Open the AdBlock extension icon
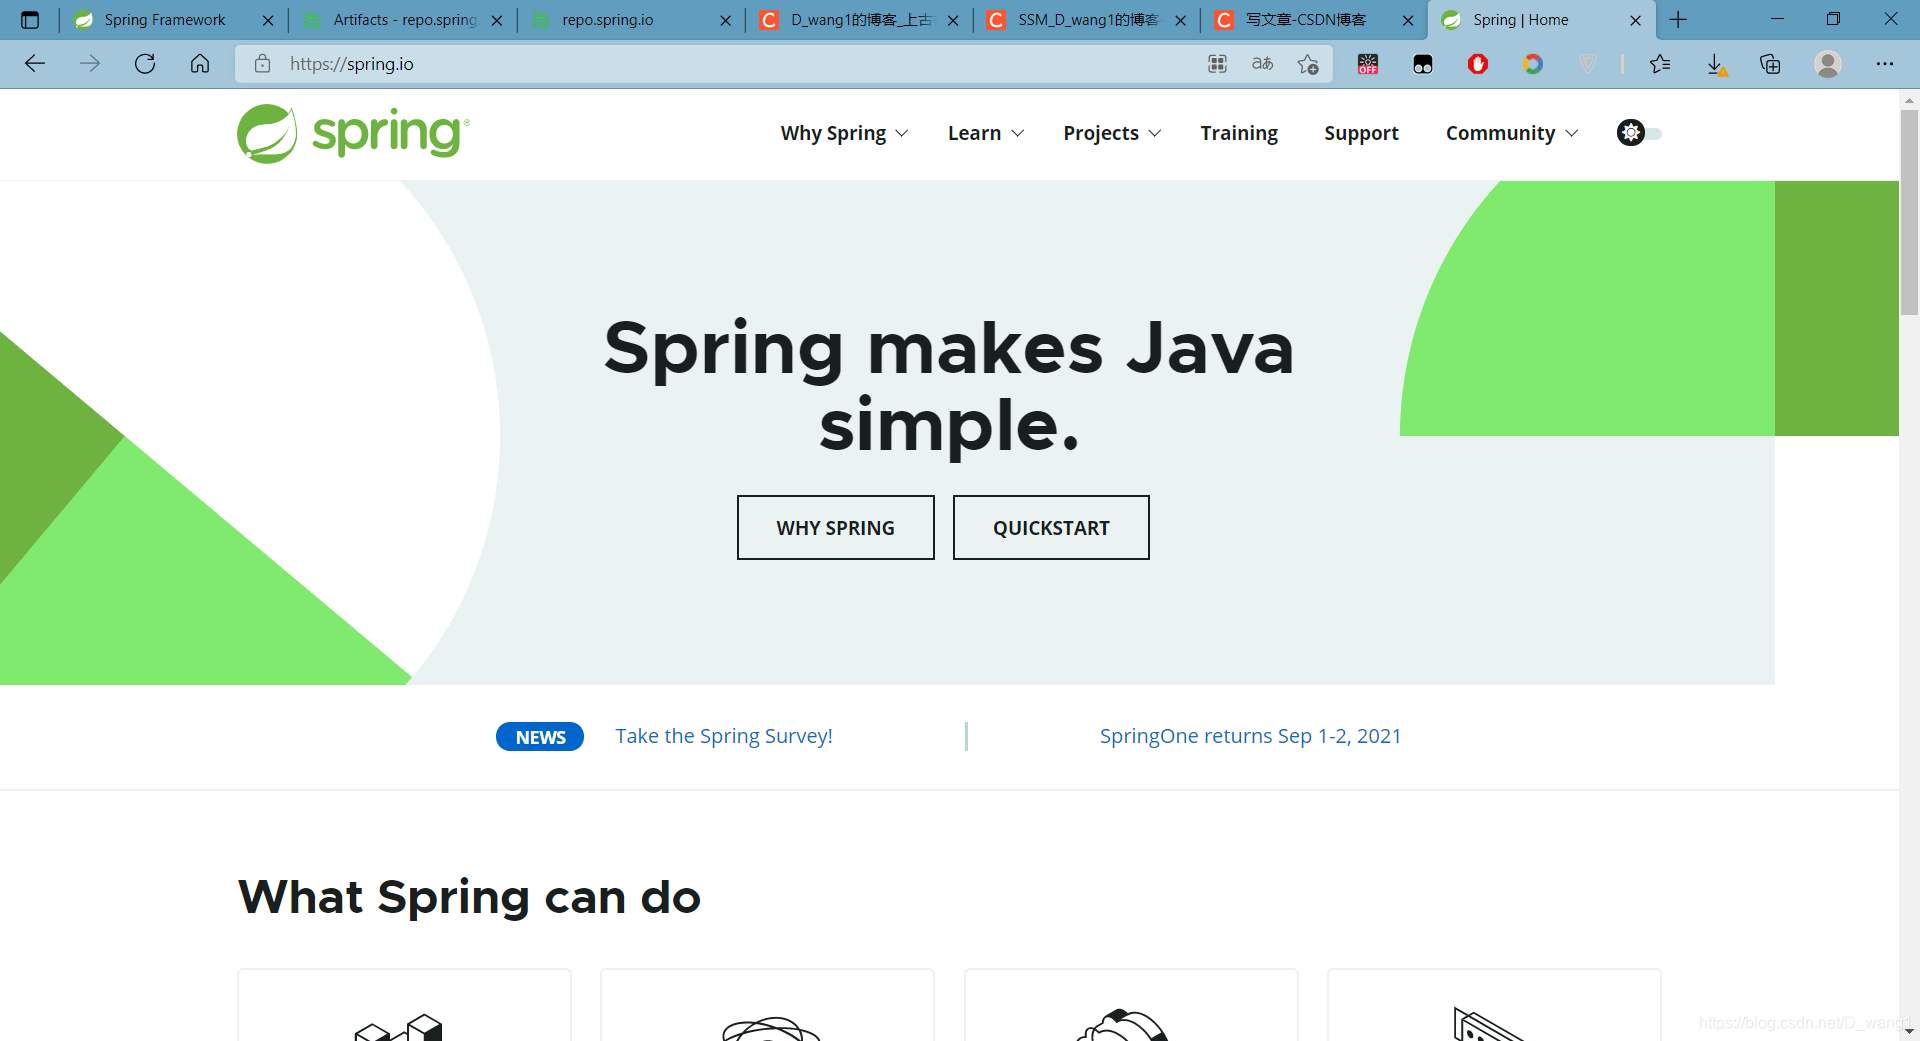 coord(1479,64)
